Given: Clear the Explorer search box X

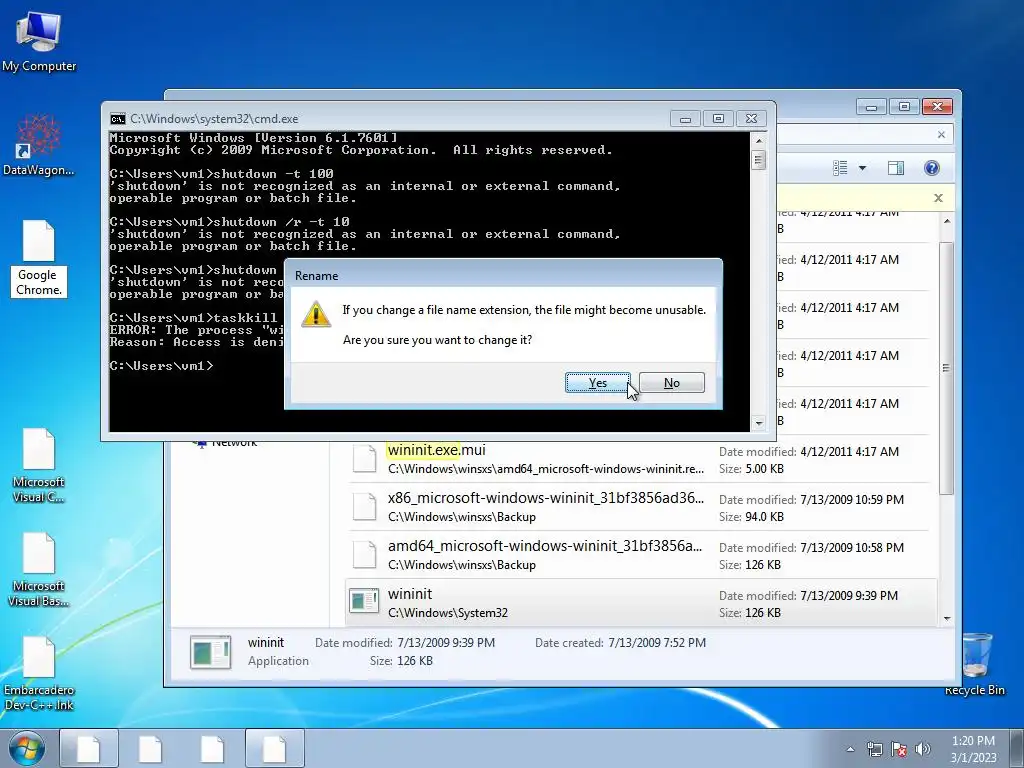Looking at the screenshot, I should click(x=941, y=135).
